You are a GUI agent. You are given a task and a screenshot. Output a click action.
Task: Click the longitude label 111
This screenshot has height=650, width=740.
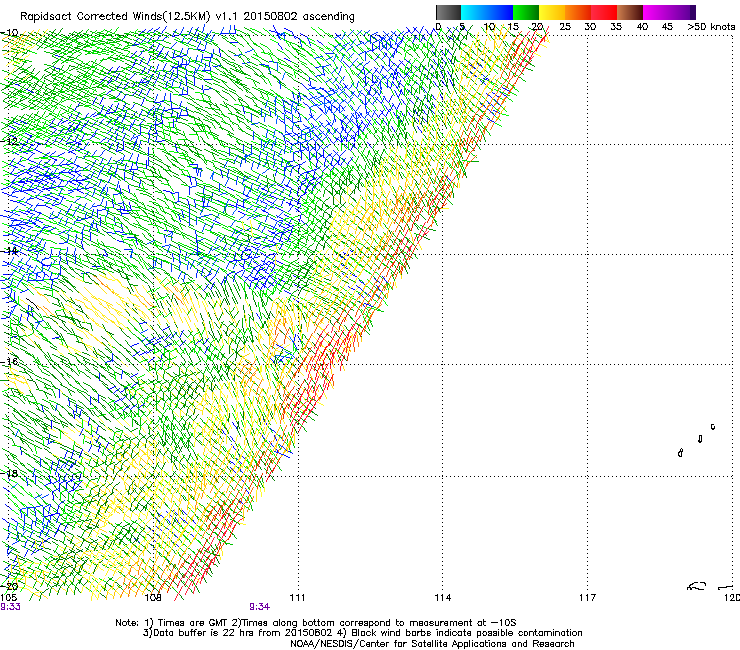tap(297, 598)
